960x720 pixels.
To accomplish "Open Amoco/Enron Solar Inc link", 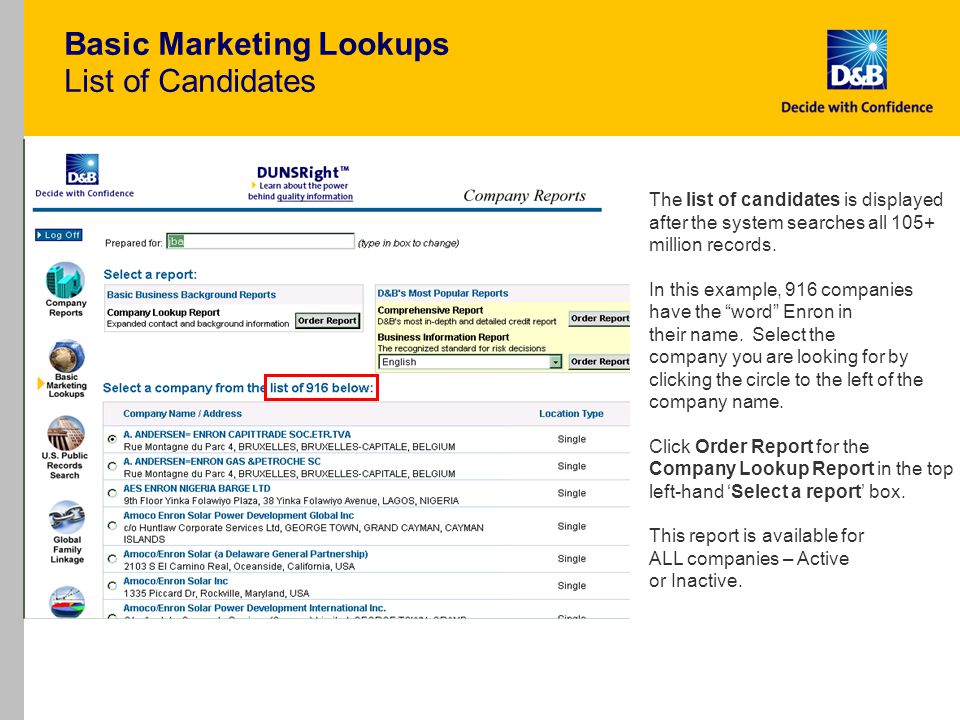I will tap(175, 580).
